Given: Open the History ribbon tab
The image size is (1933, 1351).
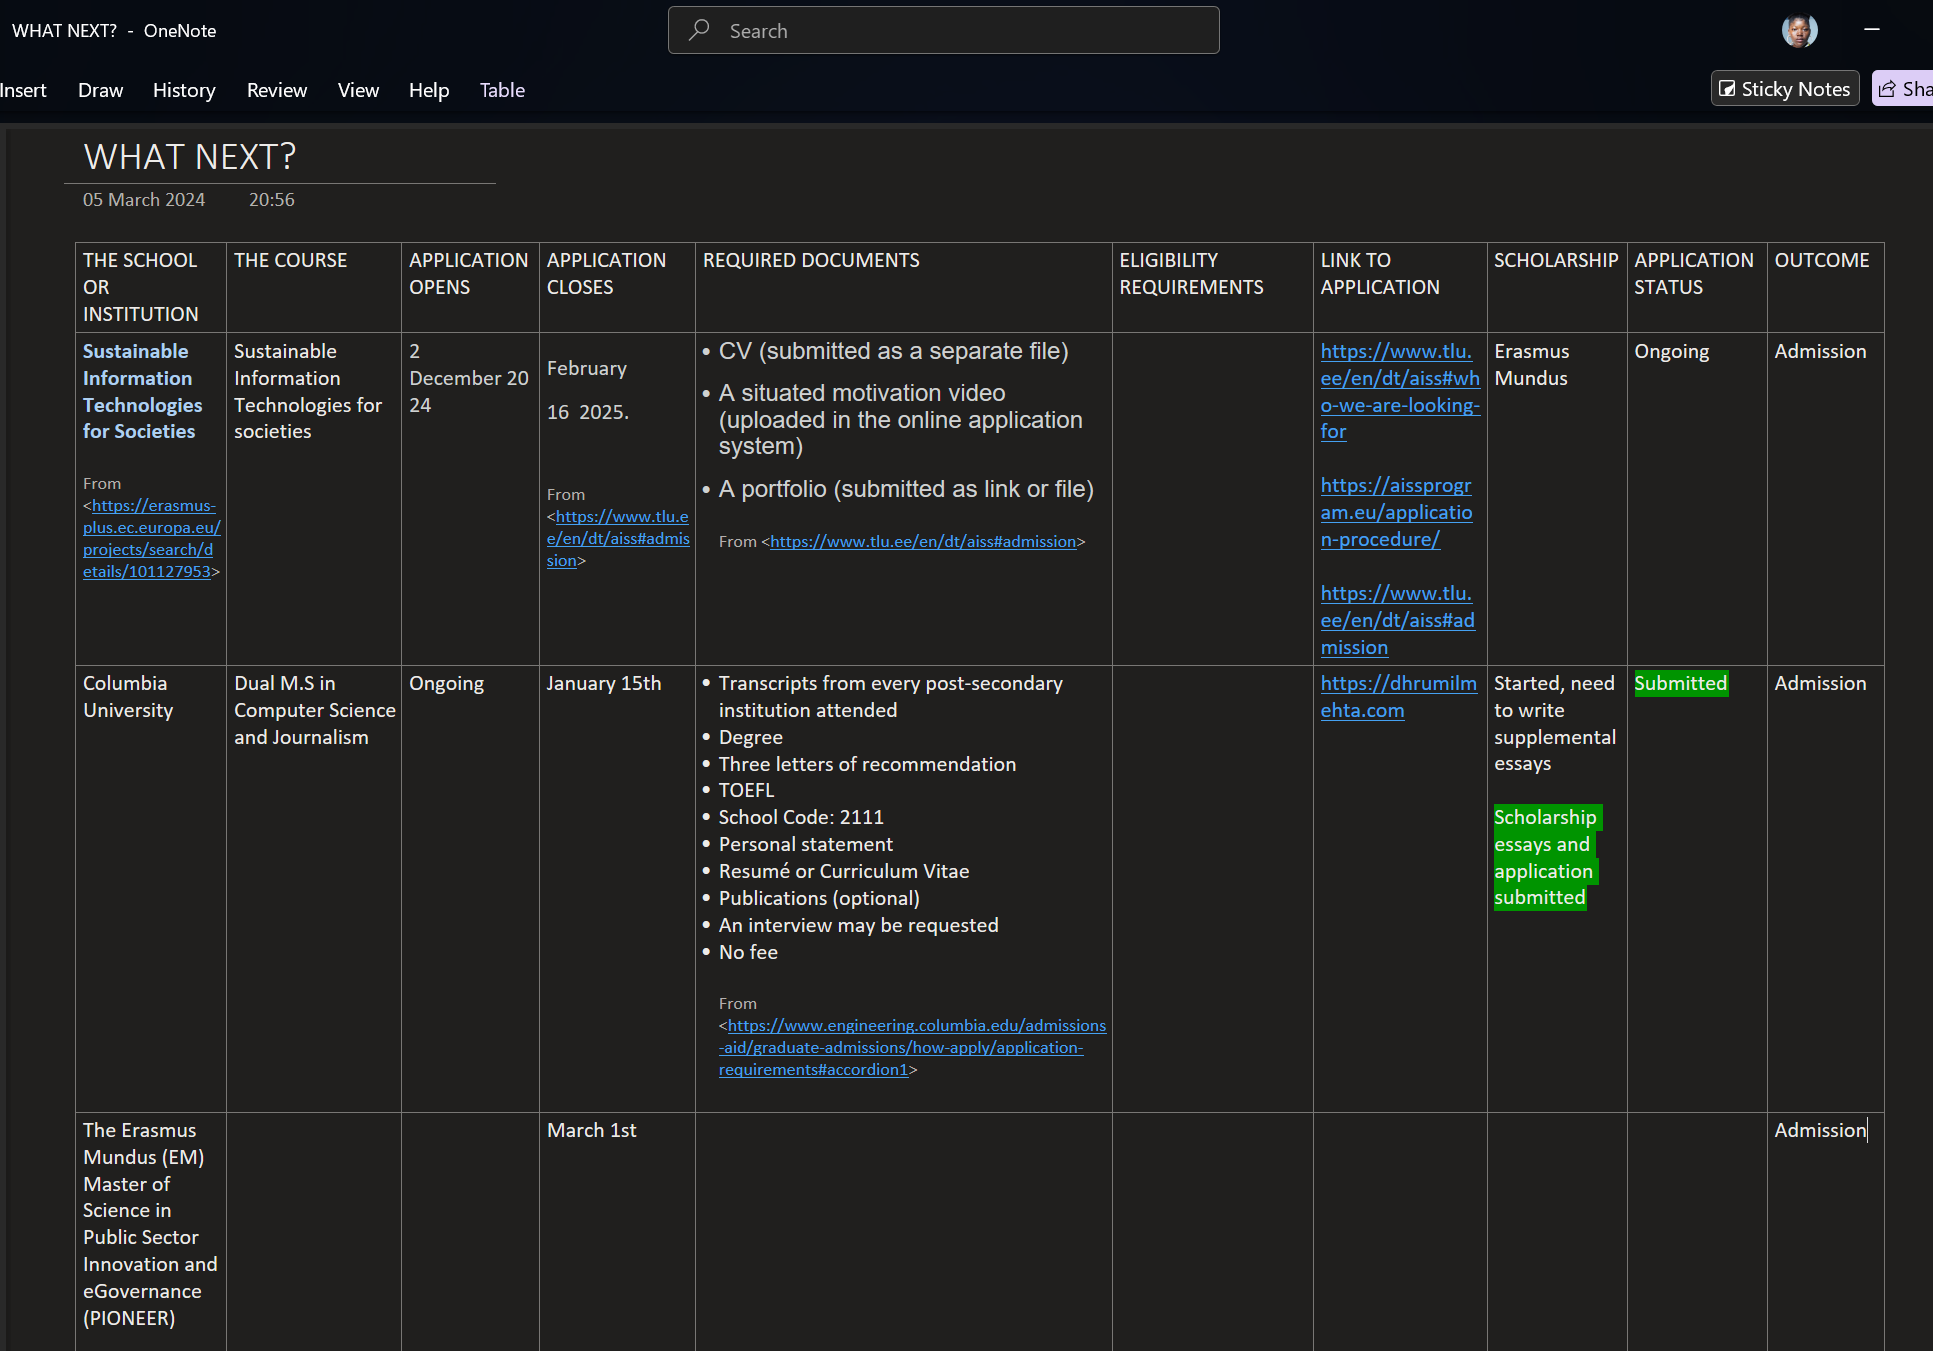Looking at the screenshot, I should tap(184, 90).
